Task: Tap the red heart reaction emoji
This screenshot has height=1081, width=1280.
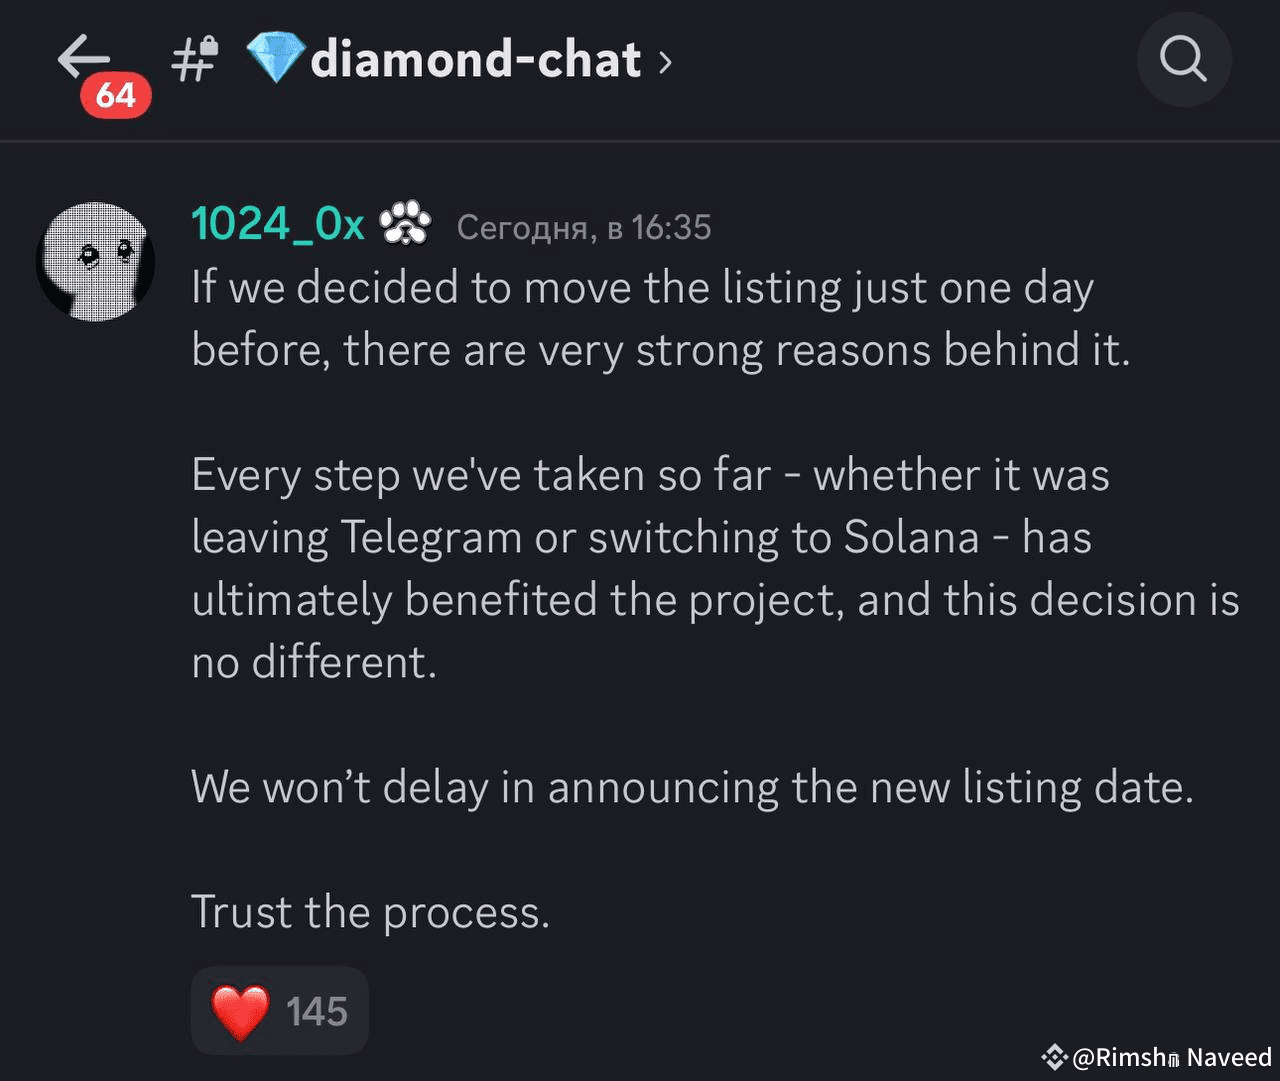Action: [x=240, y=1011]
